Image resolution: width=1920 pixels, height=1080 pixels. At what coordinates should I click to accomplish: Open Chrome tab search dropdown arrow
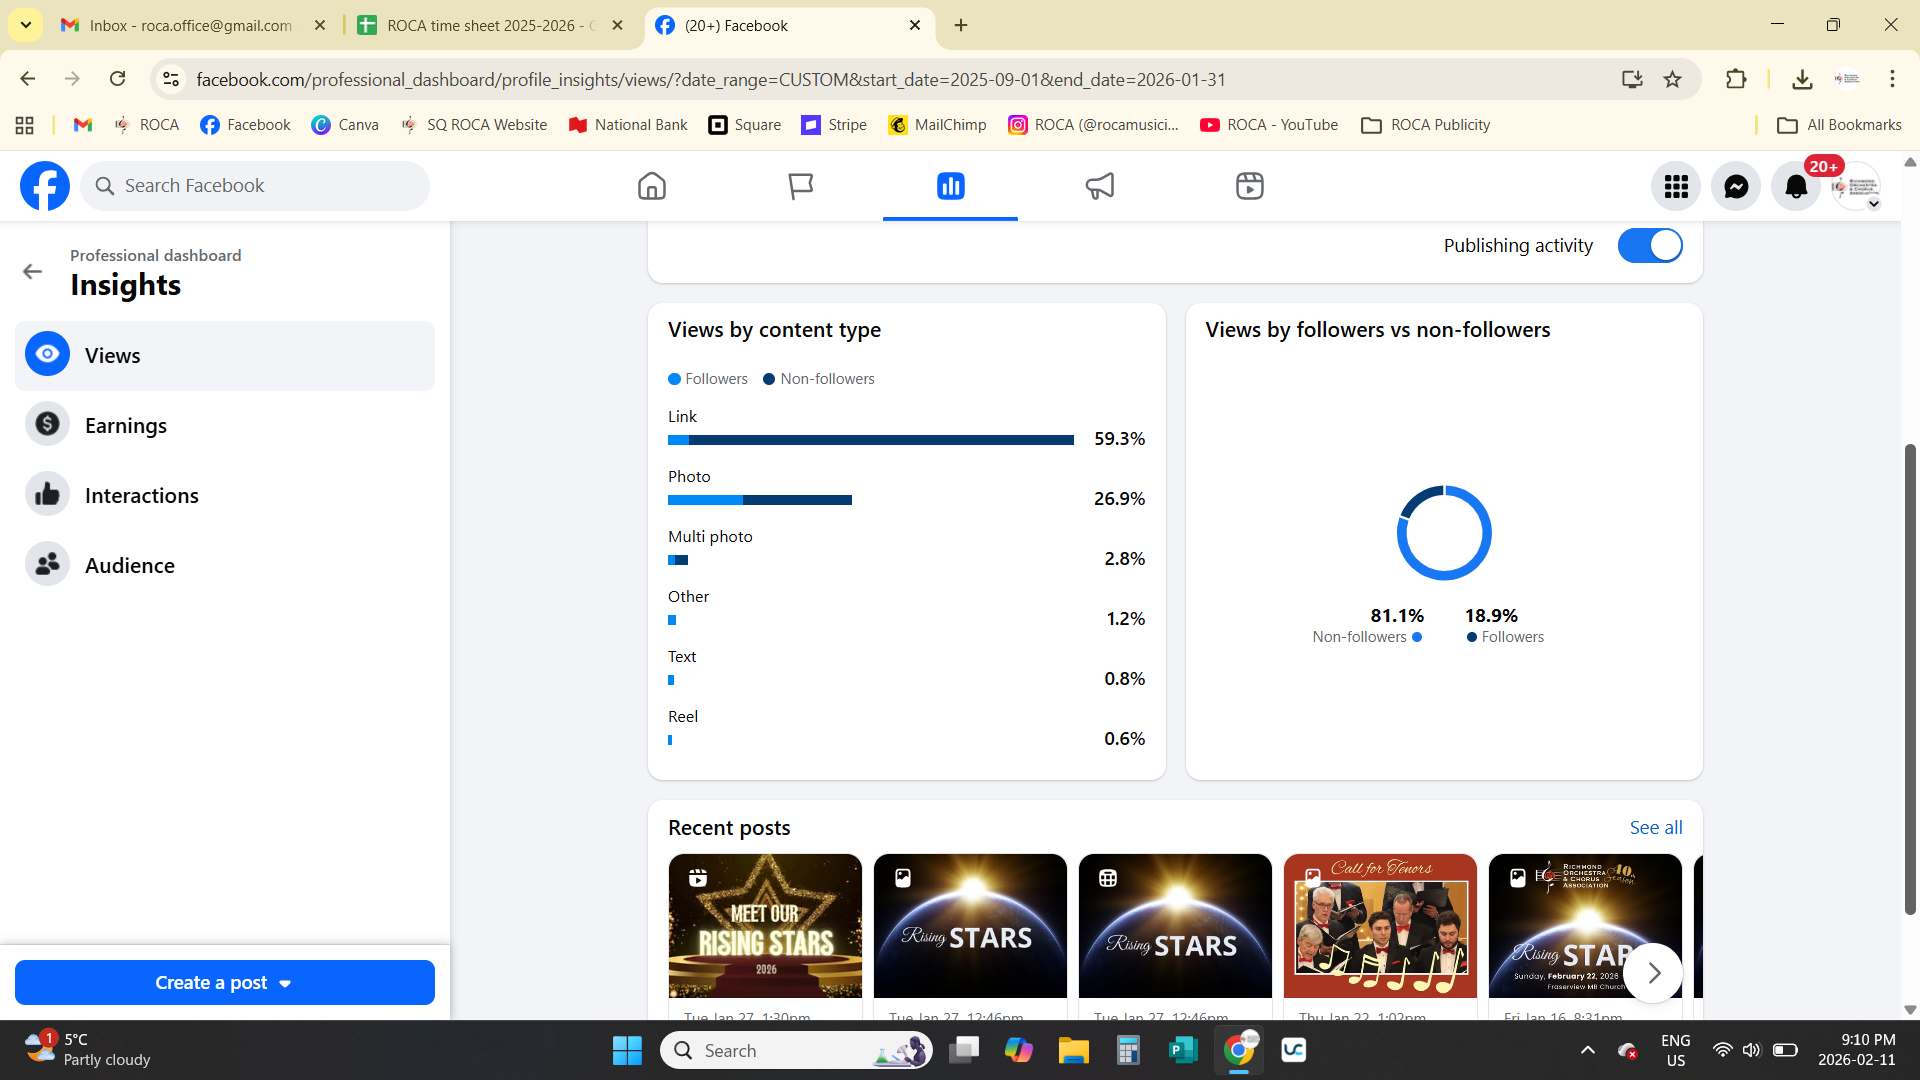(x=26, y=25)
